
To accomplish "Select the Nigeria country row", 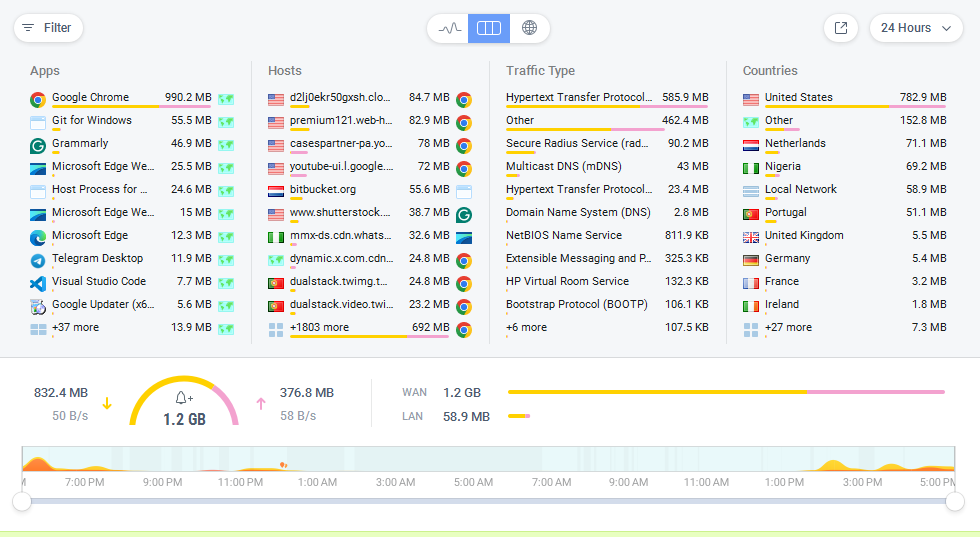I will [844, 167].
